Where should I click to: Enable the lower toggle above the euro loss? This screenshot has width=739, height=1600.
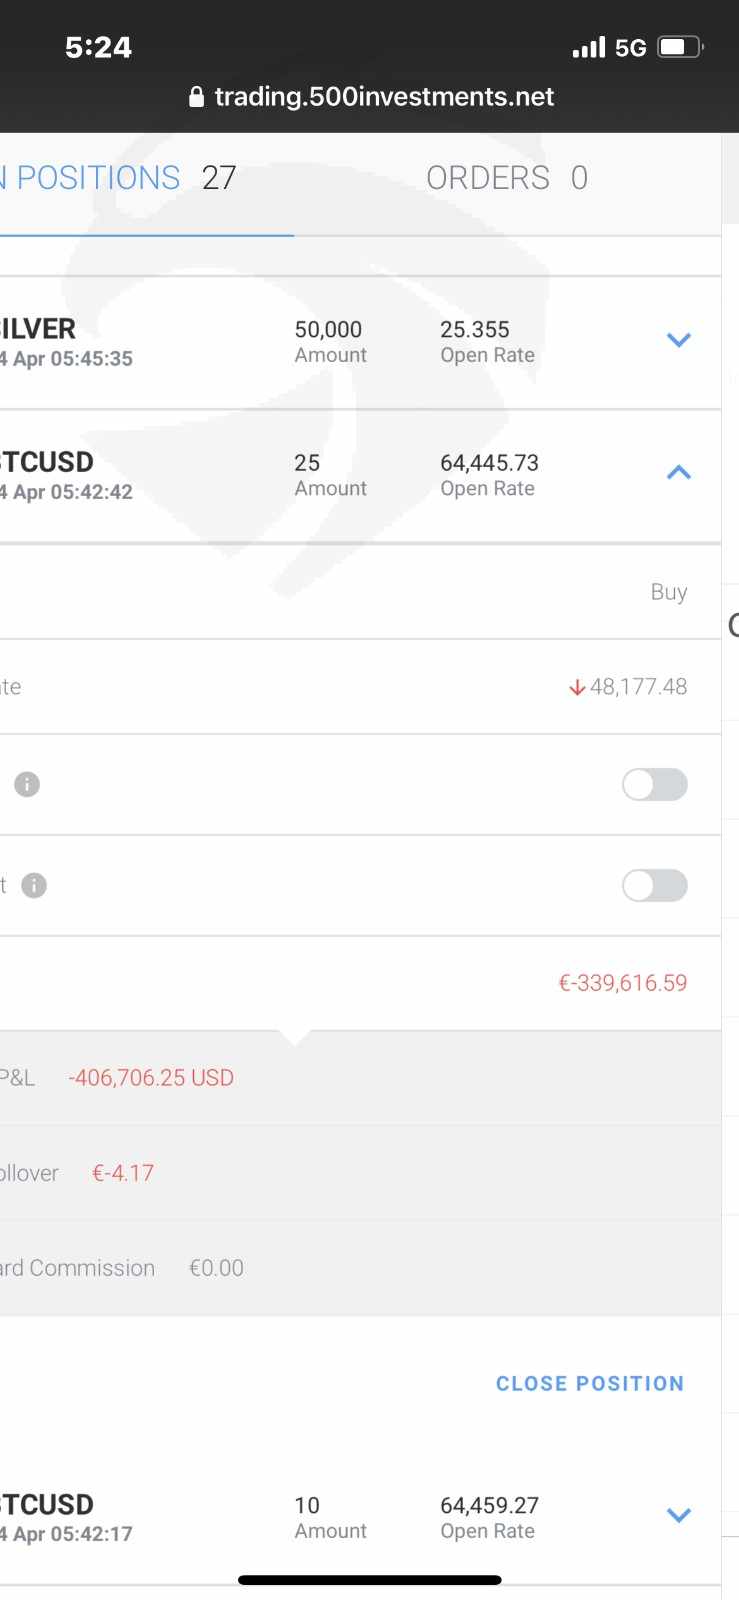click(x=654, y=886)
